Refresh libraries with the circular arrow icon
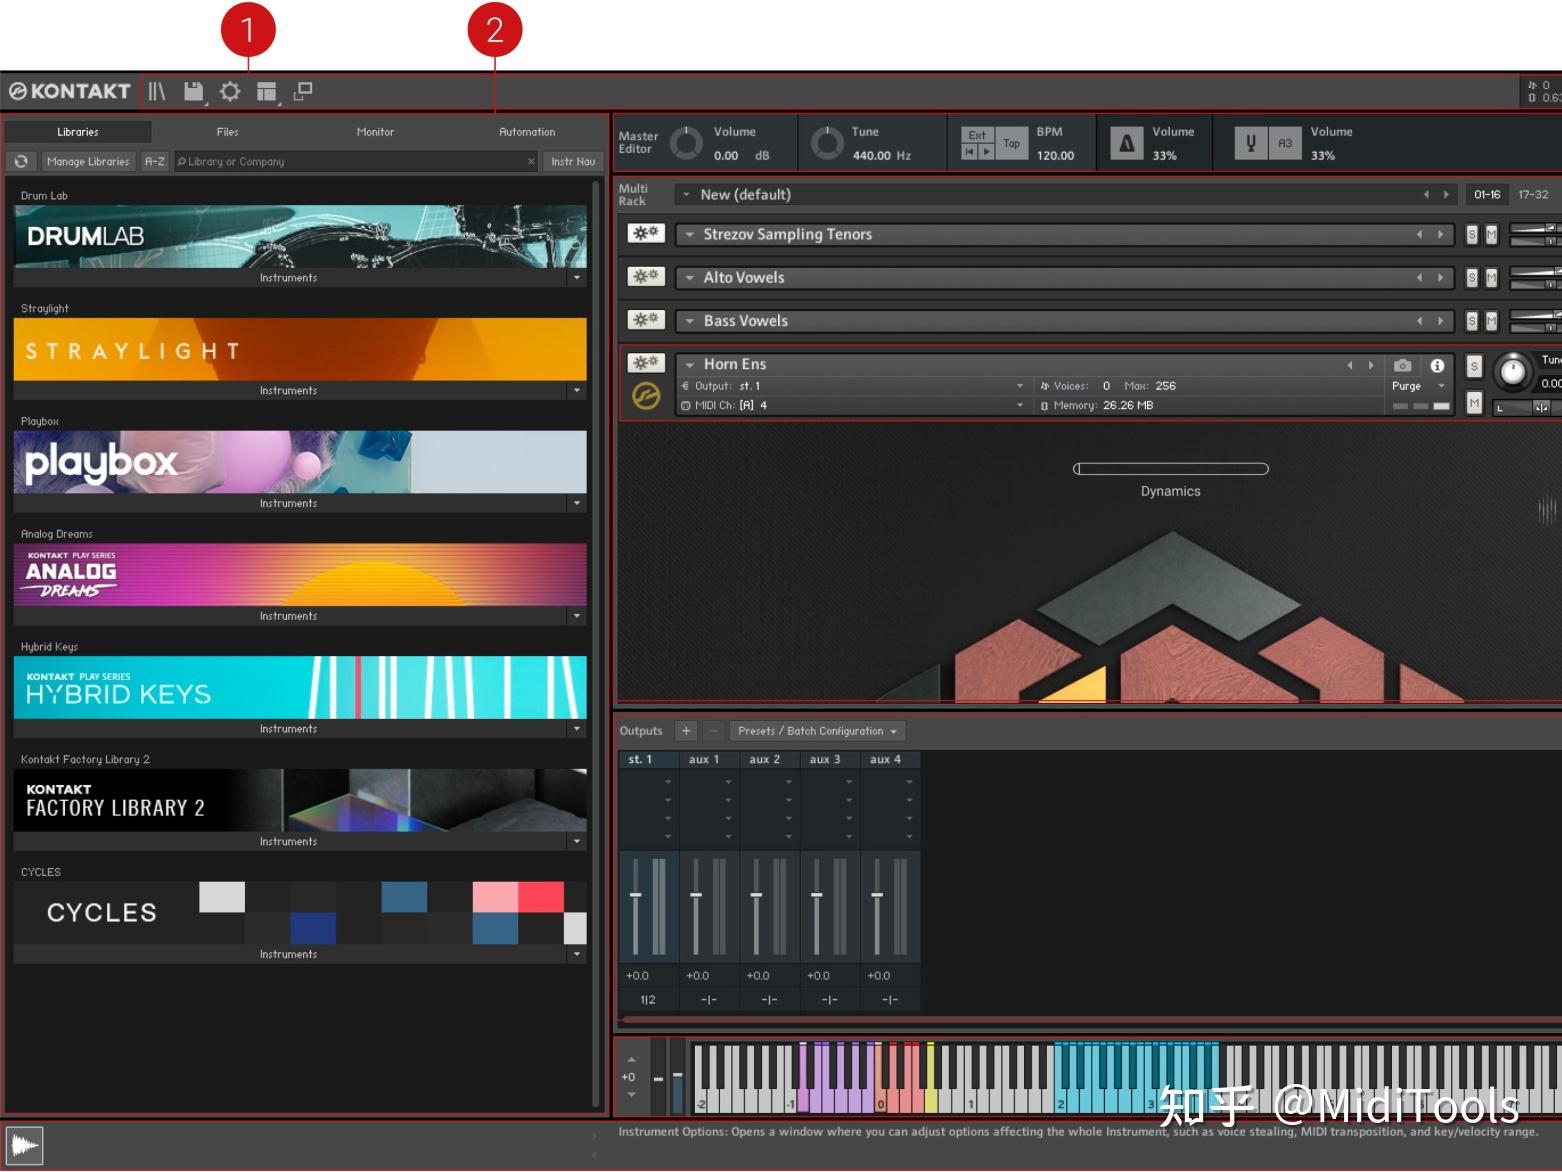1562x1172 pixels. click(x=21, y=161)
